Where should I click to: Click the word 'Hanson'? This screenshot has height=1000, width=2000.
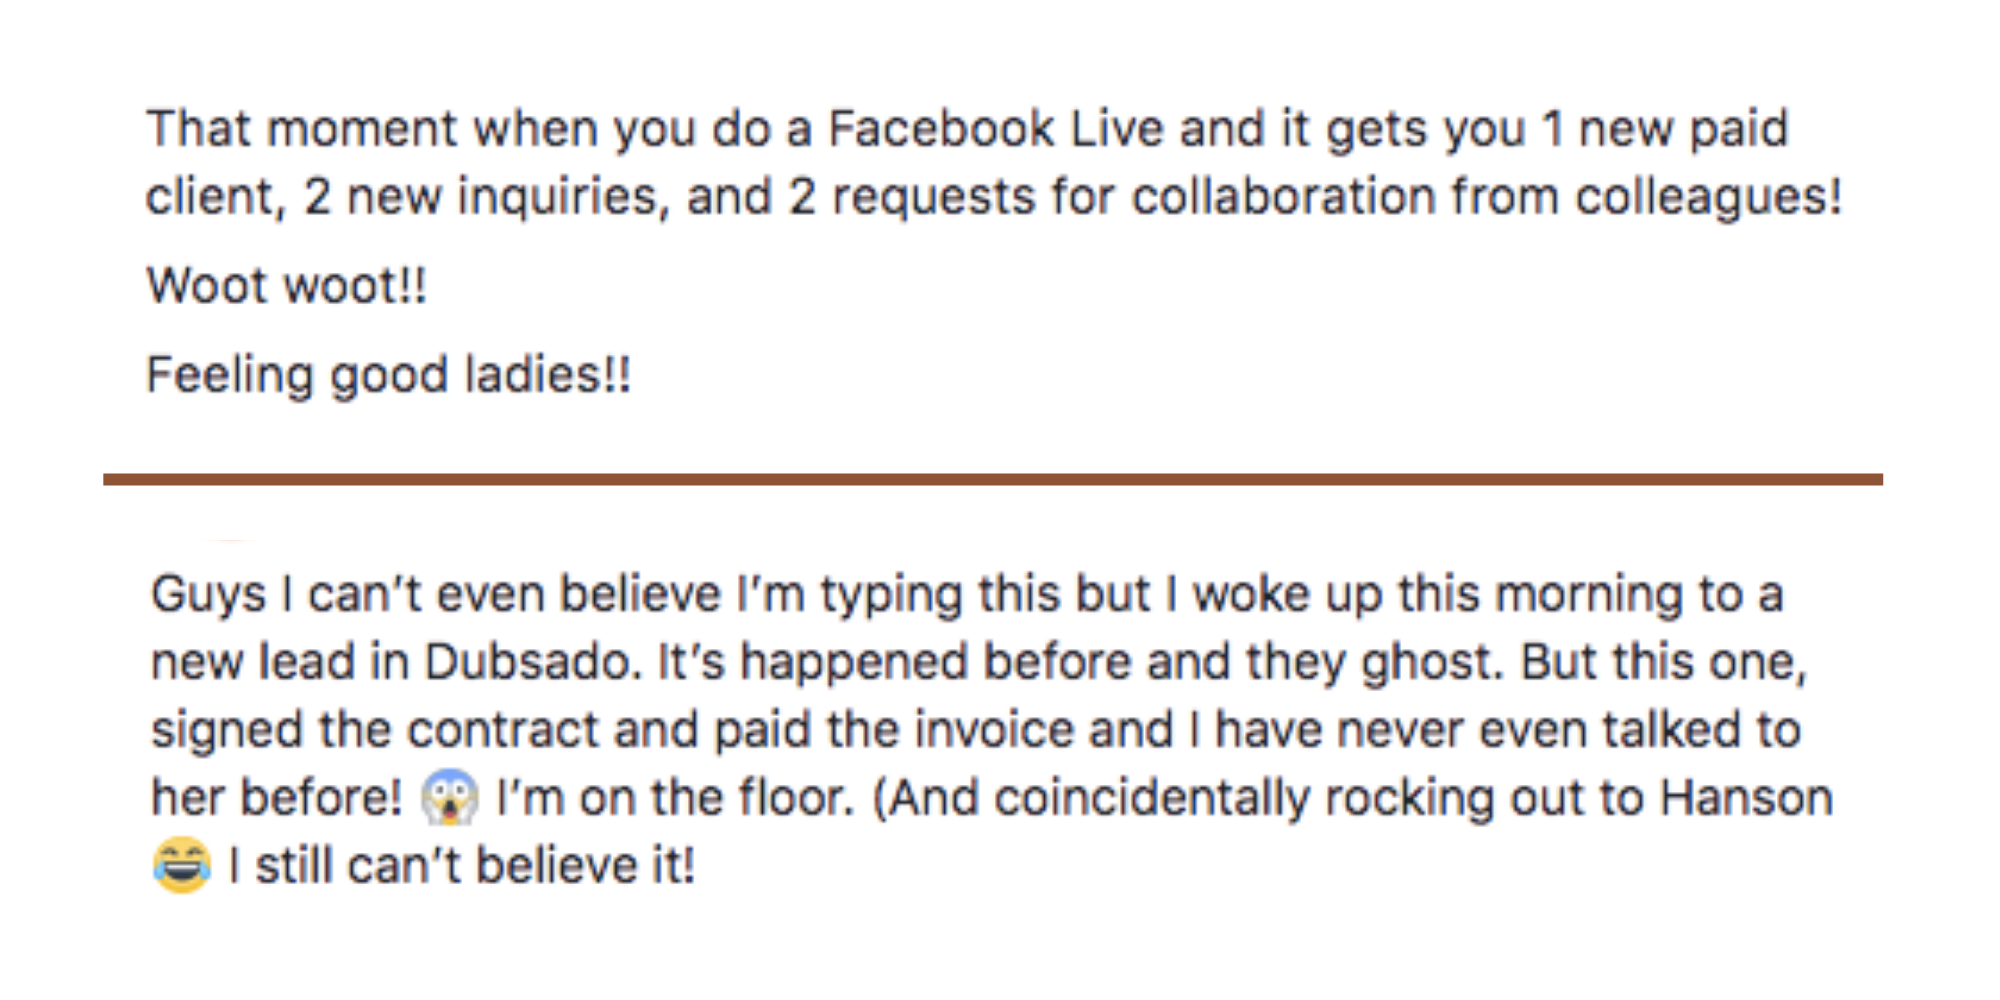click(1746, 798)
